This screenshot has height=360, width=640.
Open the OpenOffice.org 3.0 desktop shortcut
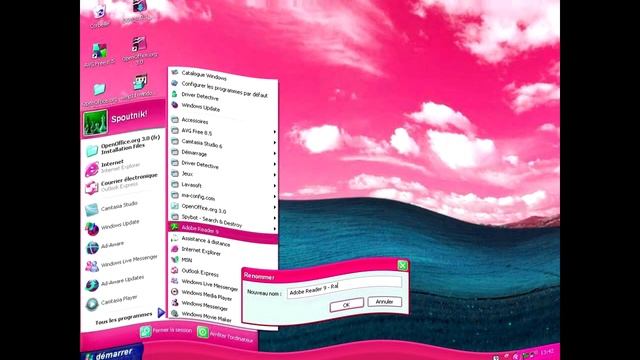(x=140, y=50)
